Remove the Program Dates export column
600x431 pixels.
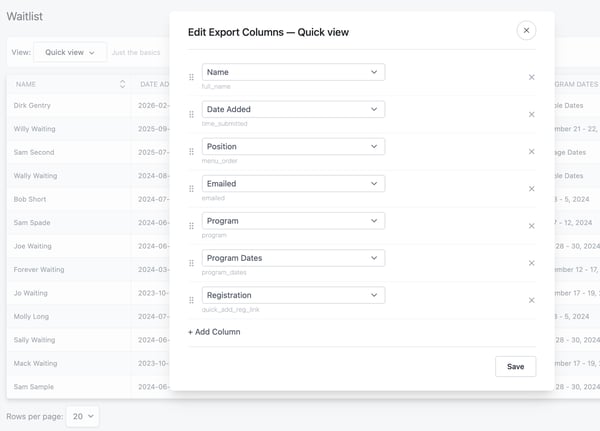[532, 263]
